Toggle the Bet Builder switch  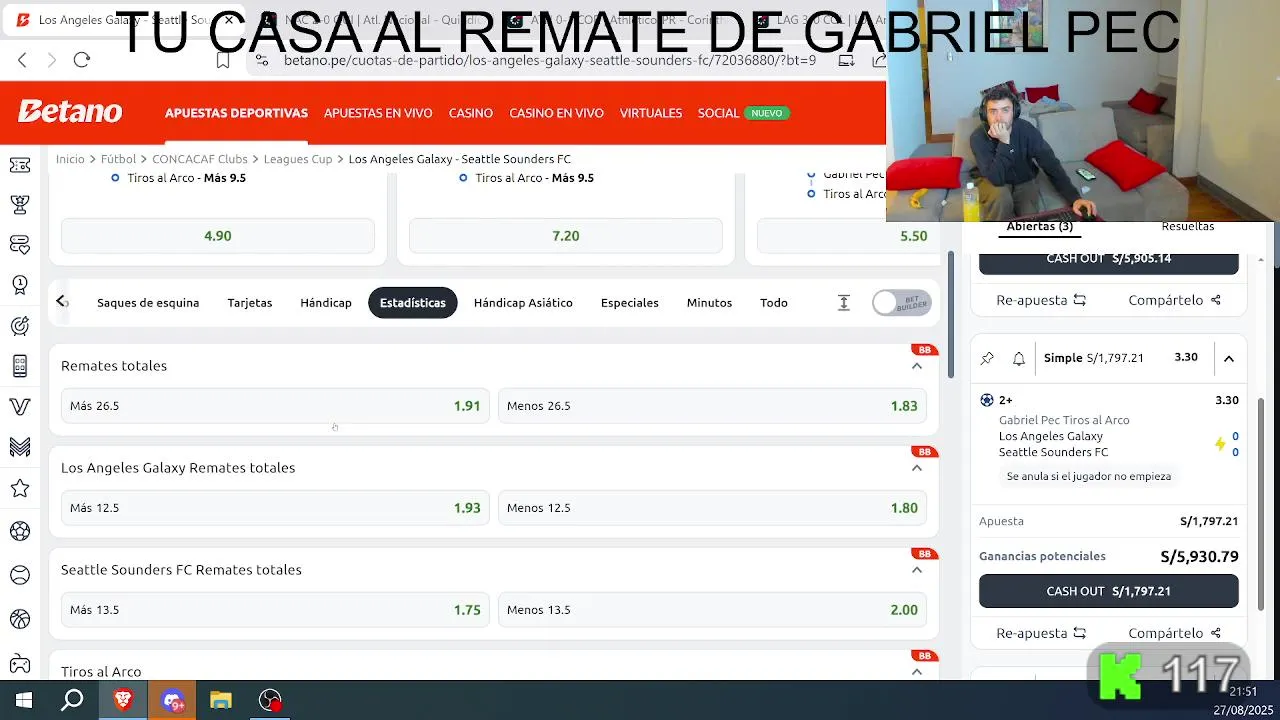pyautogui.click(x=901, y=303)
